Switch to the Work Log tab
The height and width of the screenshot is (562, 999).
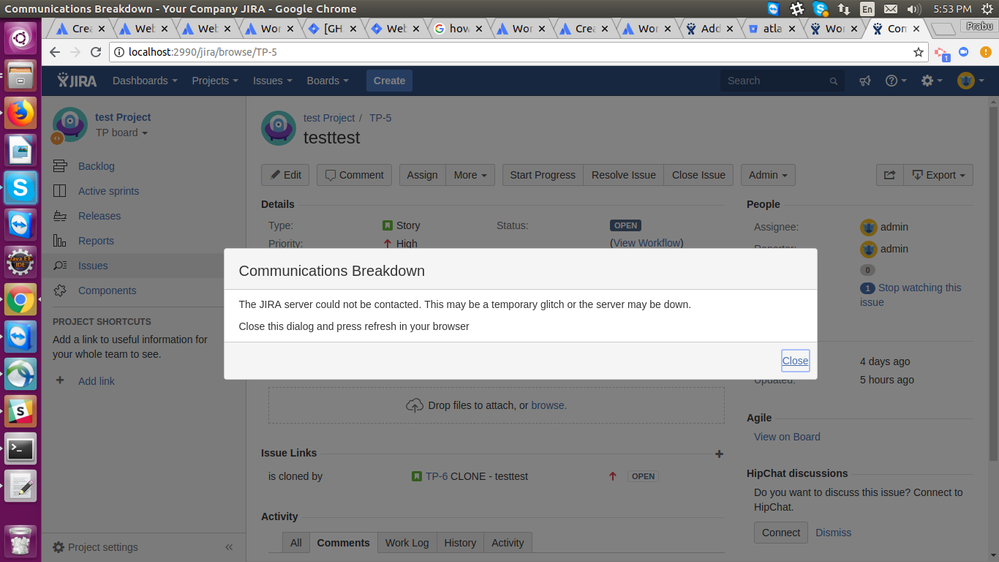(406, 543)
